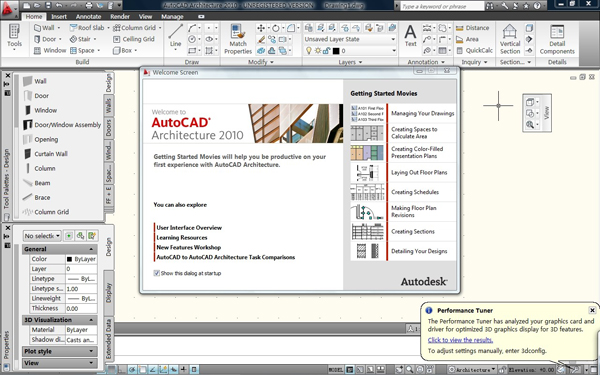Pick Brace in tool palette
This screenshot has width=600, height=375.
click(x=36, y=197)
